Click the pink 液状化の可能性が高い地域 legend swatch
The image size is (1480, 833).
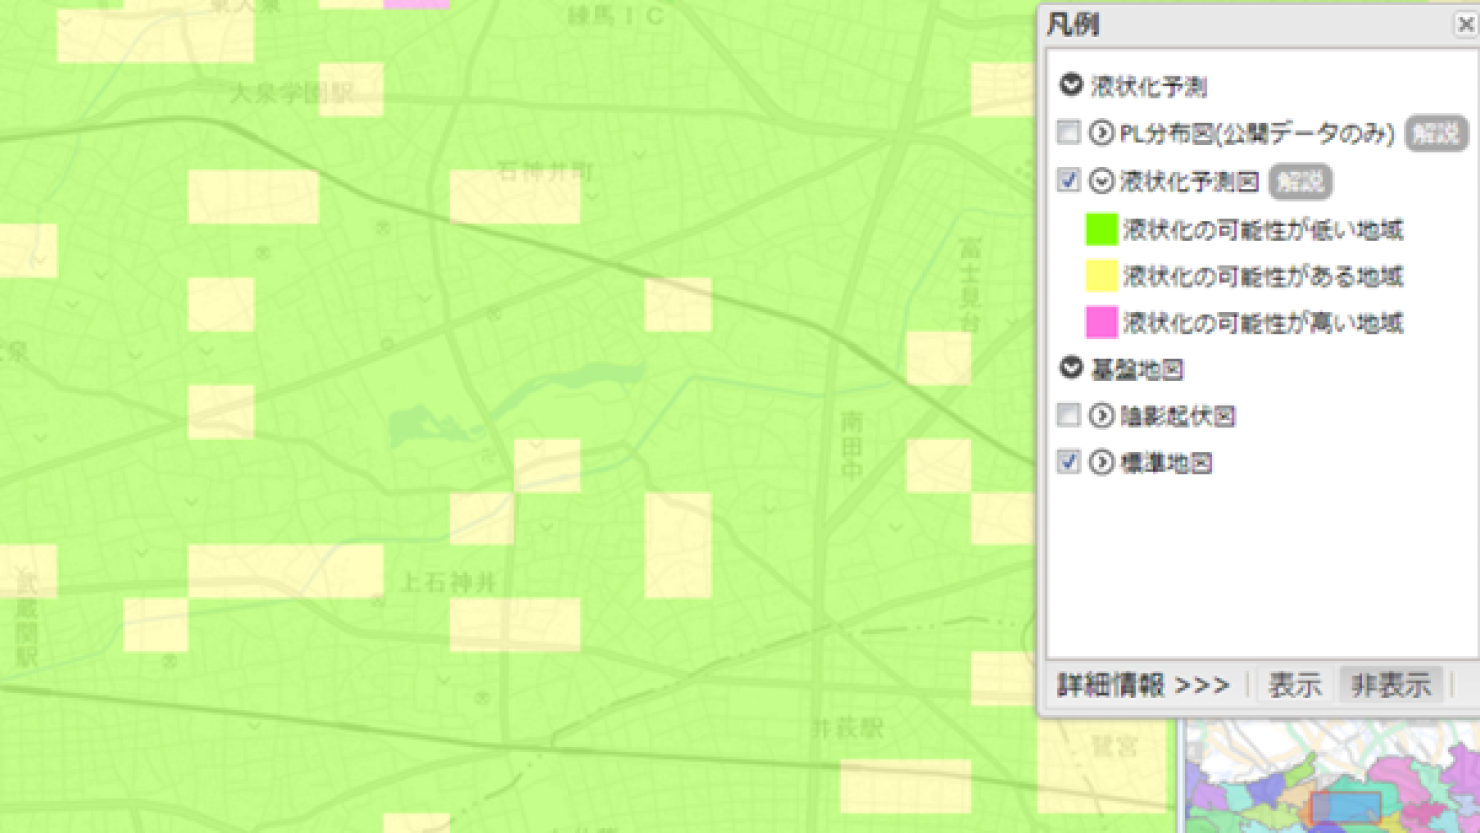coord(1100,323)
